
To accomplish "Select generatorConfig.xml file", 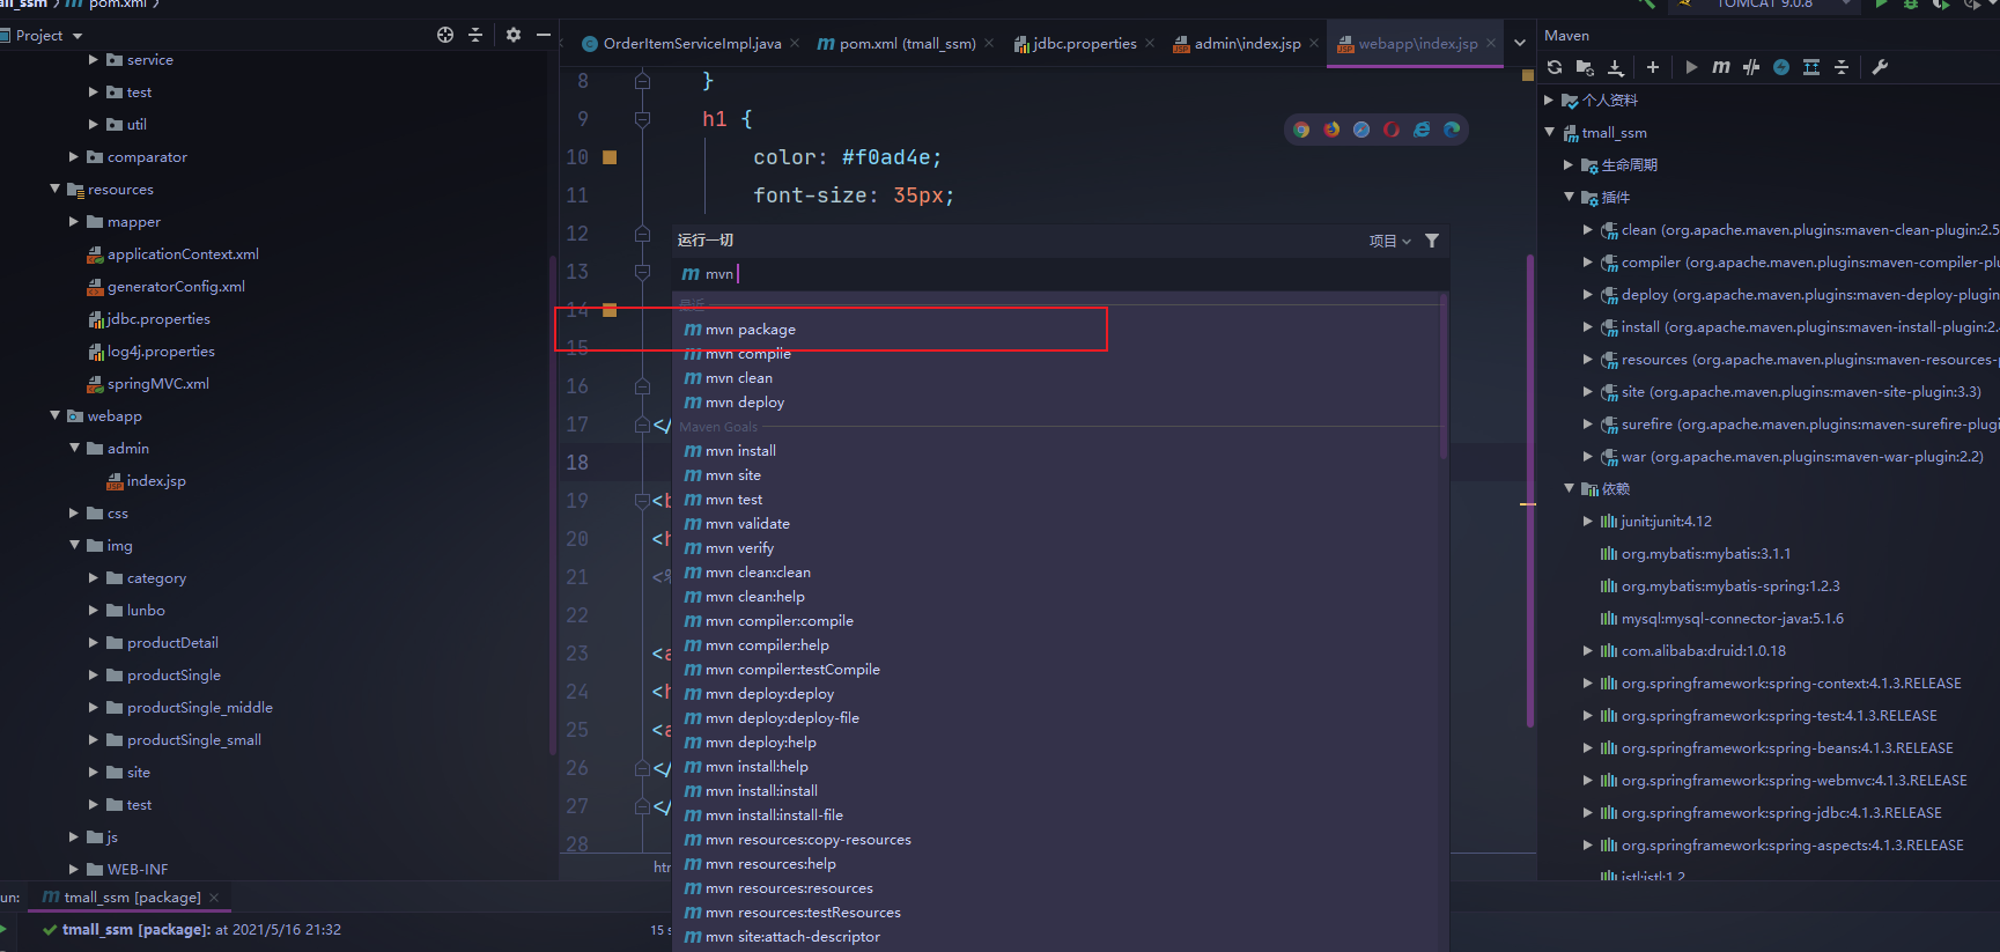I will point(165,286).
